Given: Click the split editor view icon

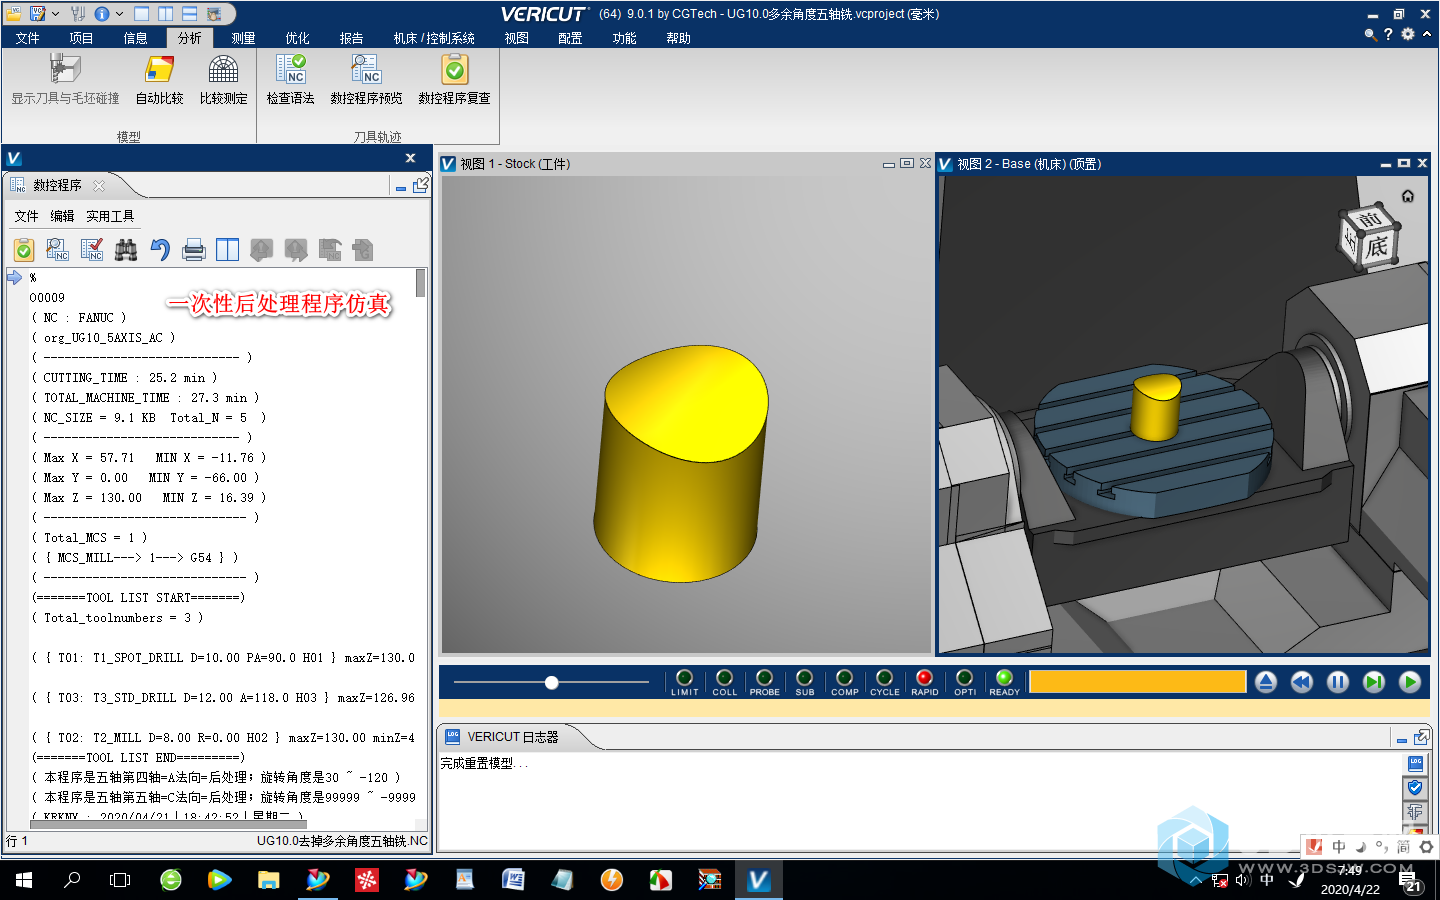Looking at the screenshot, I should click(x=228, y=250).
